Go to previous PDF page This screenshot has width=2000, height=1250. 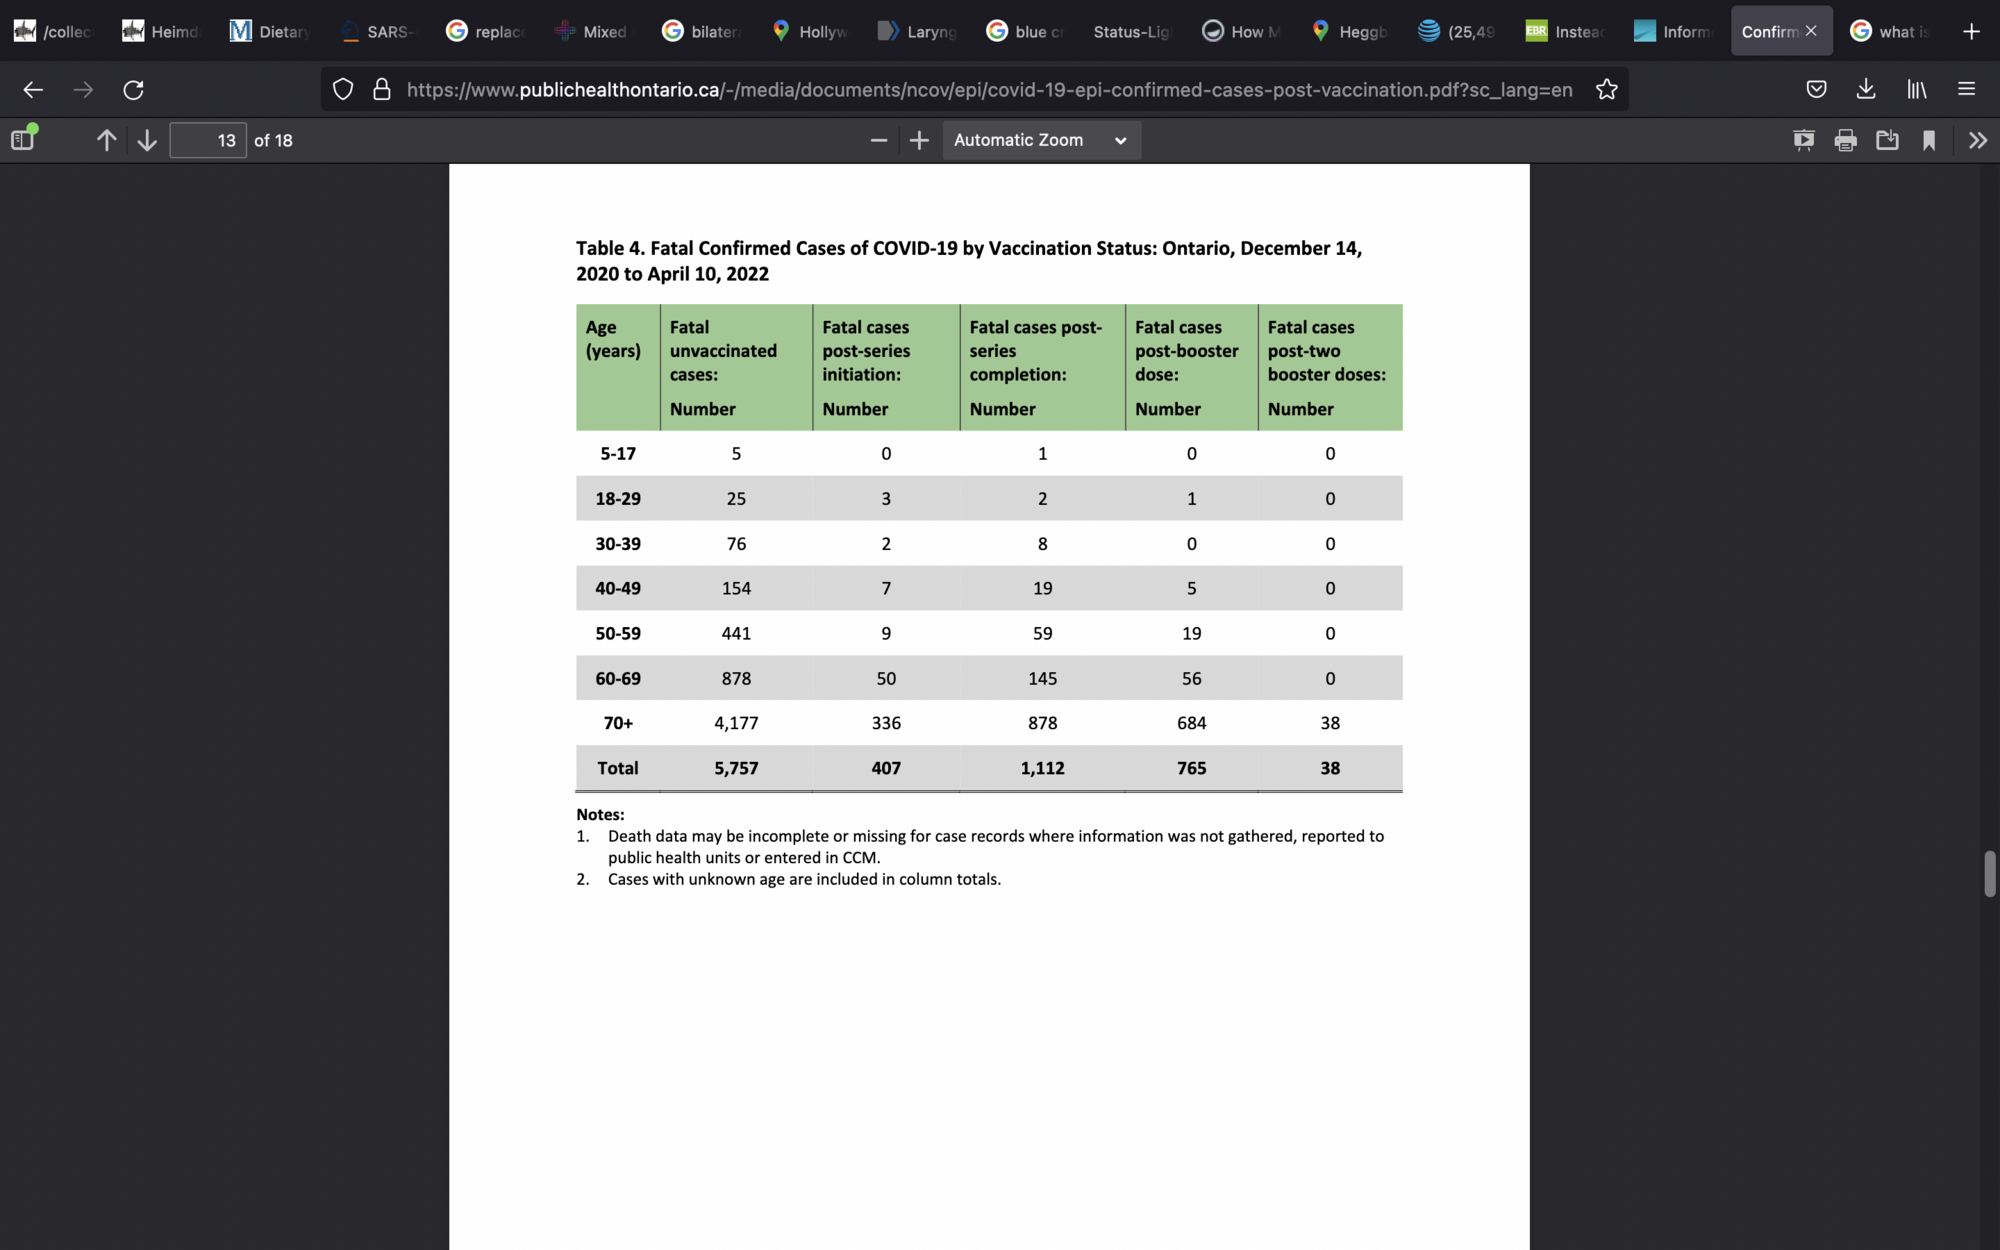pyautogui.click(x=106, y=140)
